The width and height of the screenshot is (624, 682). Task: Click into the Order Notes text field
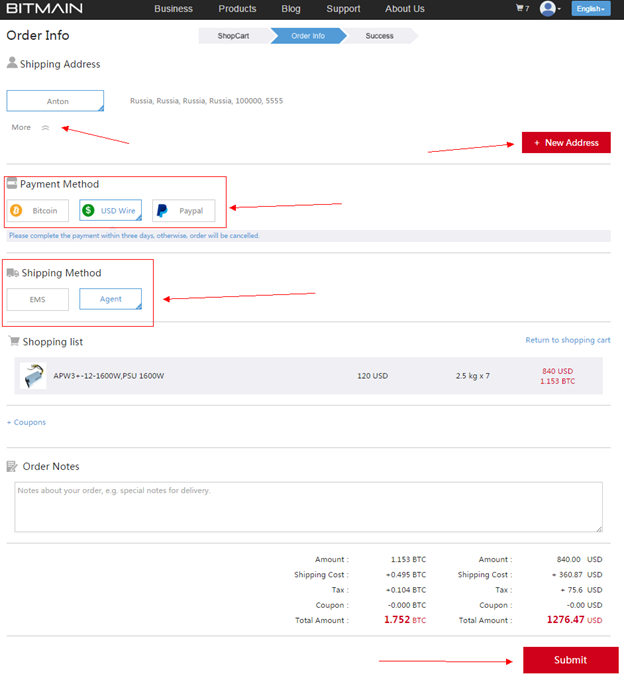pos(308,507)
